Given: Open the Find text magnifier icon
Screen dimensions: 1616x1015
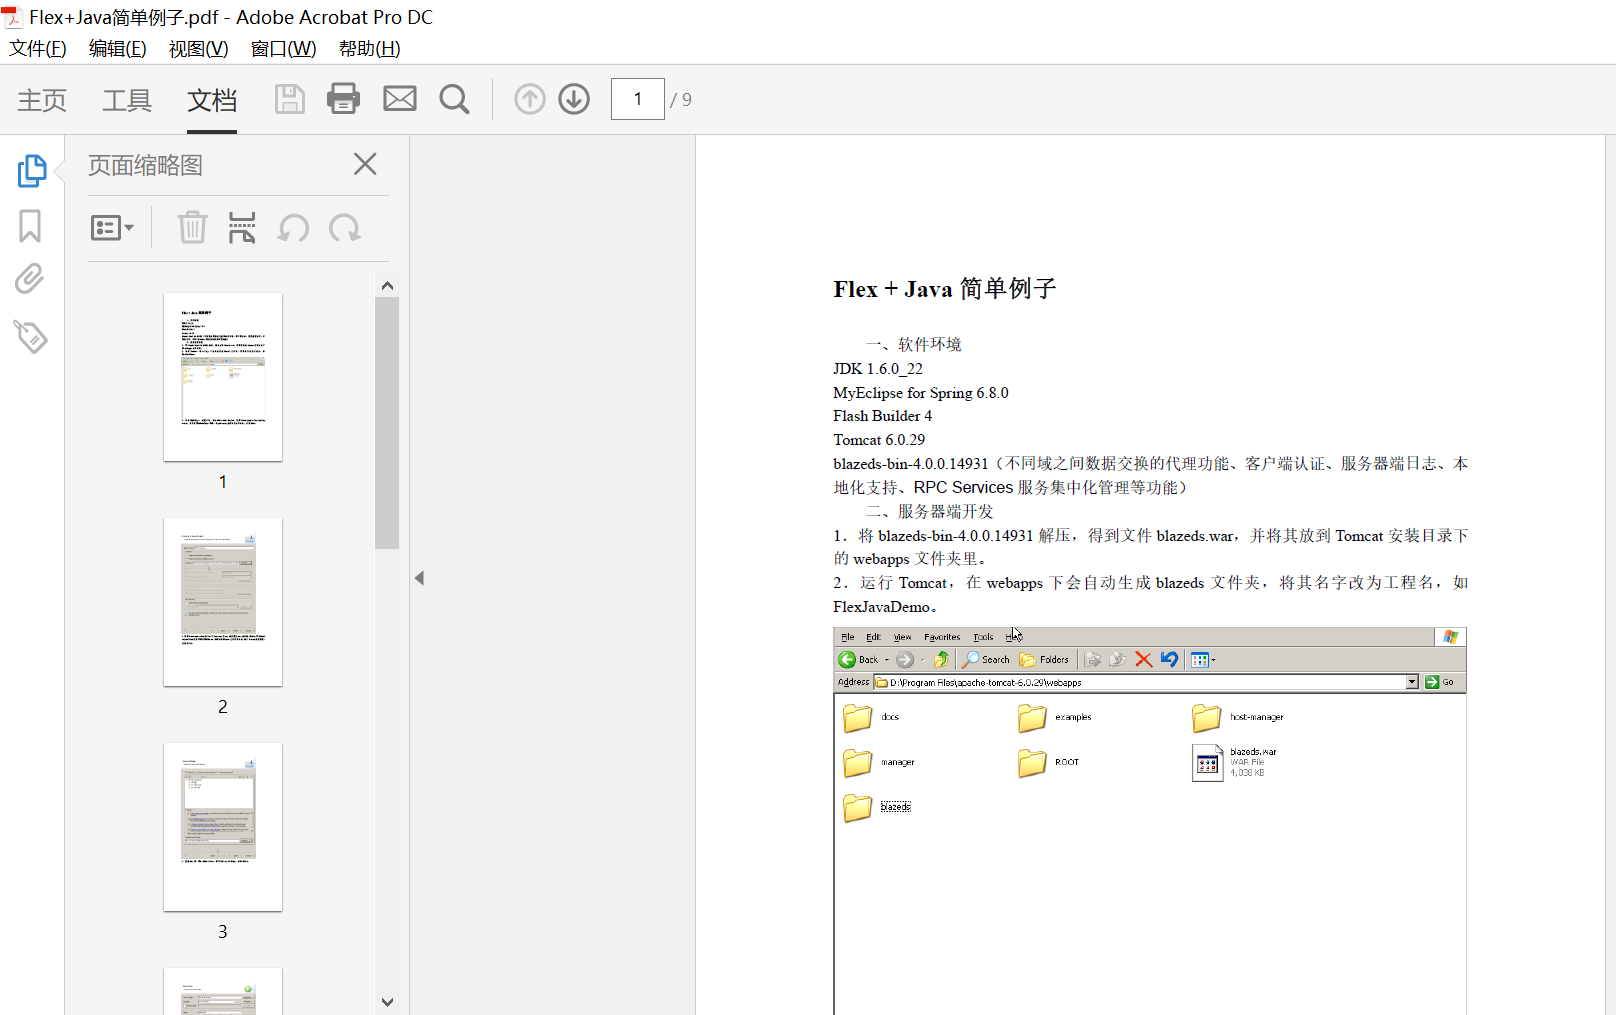Looking at the screenshot, I should point(454,99).
